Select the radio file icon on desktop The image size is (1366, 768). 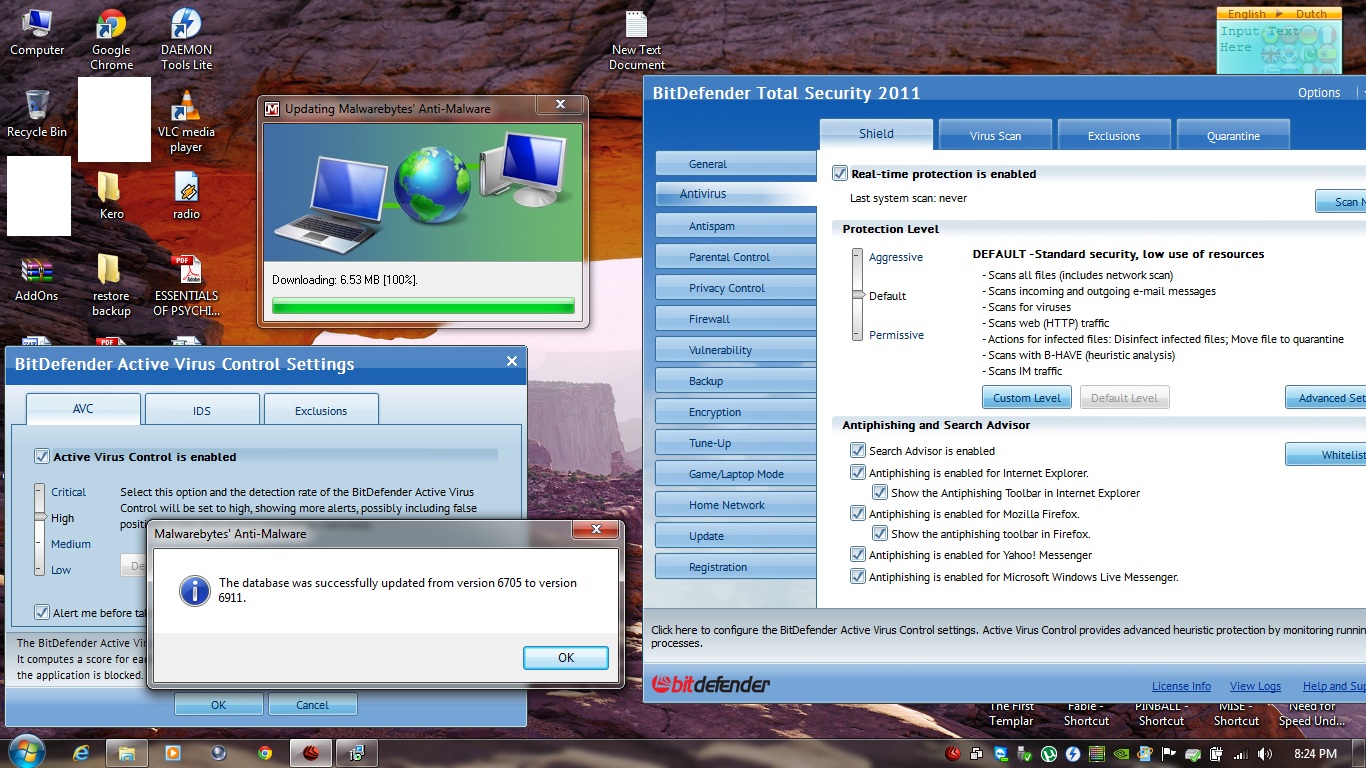(186, 195)
